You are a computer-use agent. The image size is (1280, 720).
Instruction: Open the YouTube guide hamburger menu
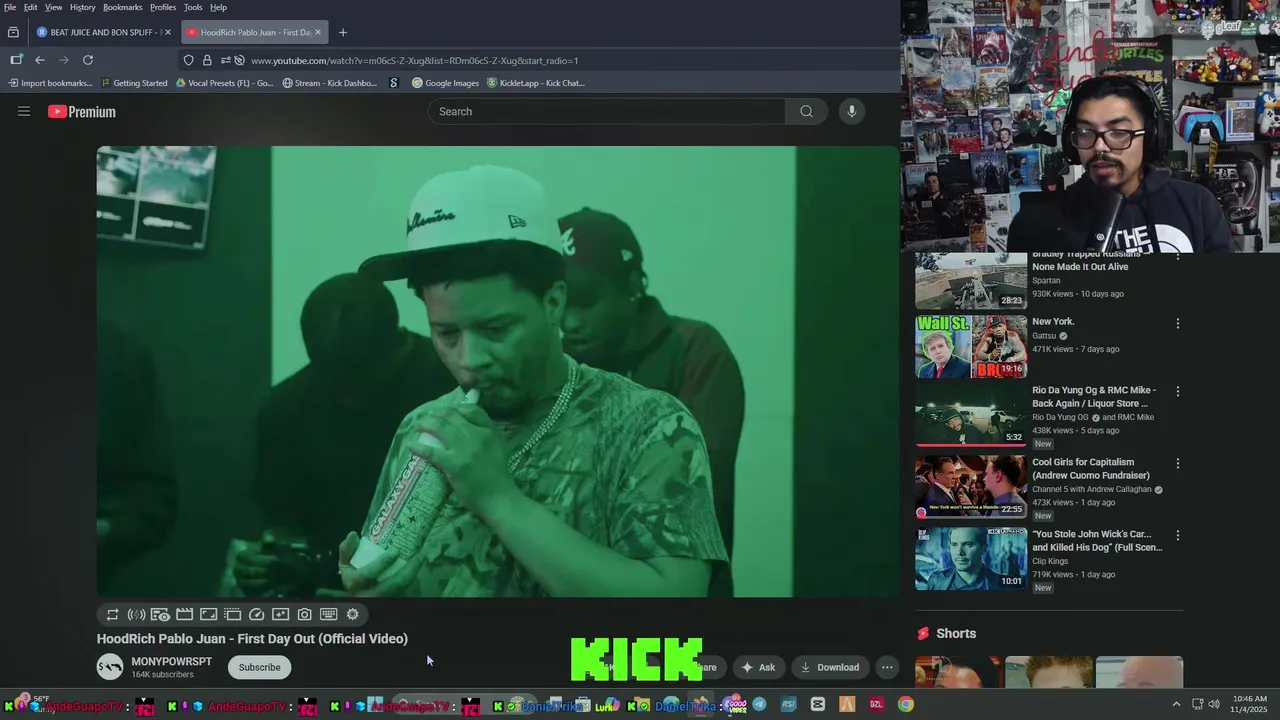pos(24,111)
